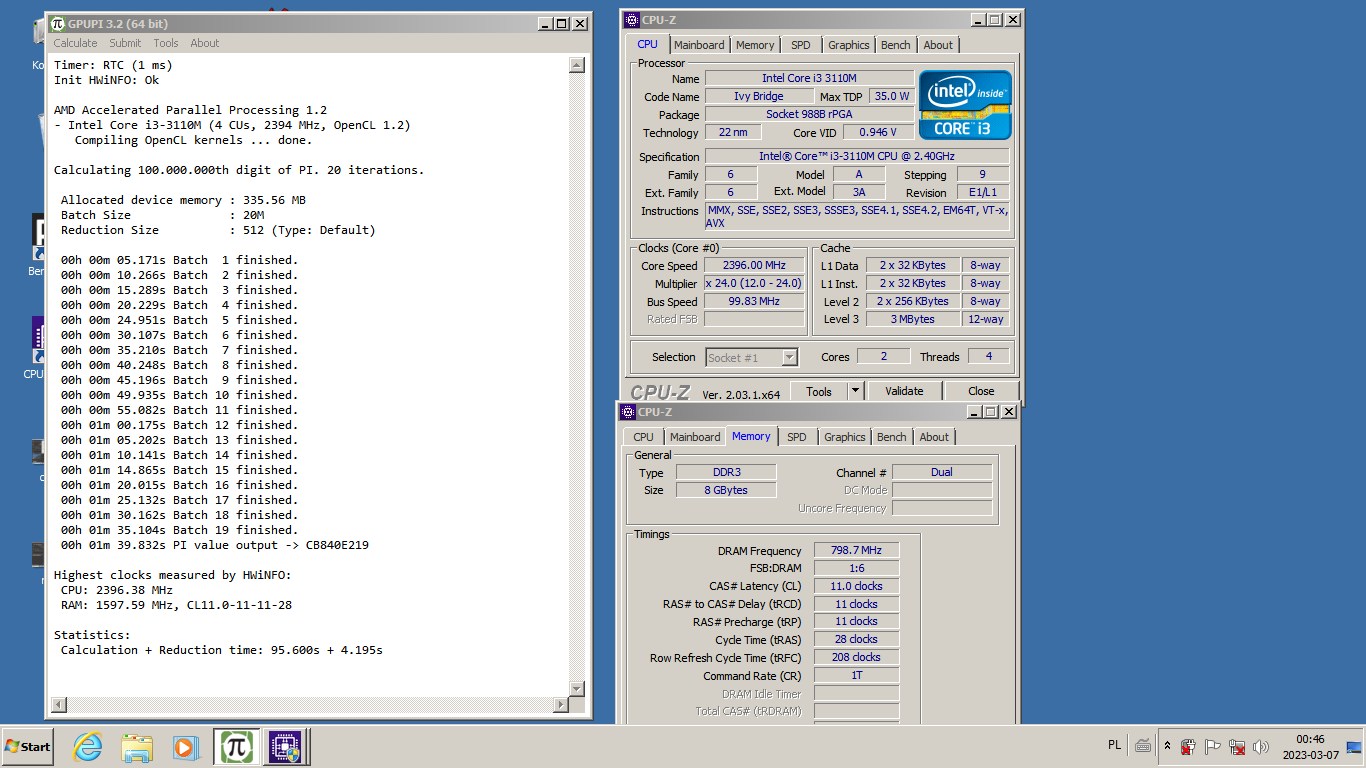Open Tools menu in GPUPI

pos(166,43)
